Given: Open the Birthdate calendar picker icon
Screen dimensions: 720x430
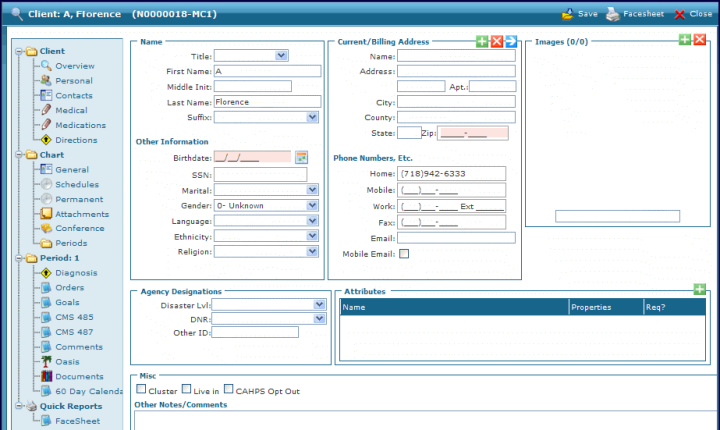Looking at the screenshot, I should [301, 157].
